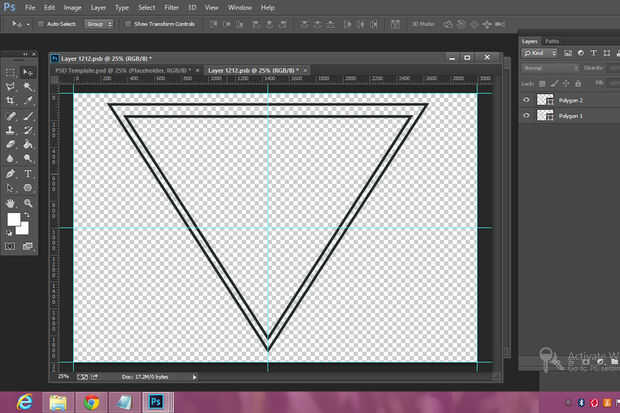Image resolution: width=620 pixels, height=413 pixels.
Task: Filter layers by type layer icon
Action: click(x=593, y=53)
